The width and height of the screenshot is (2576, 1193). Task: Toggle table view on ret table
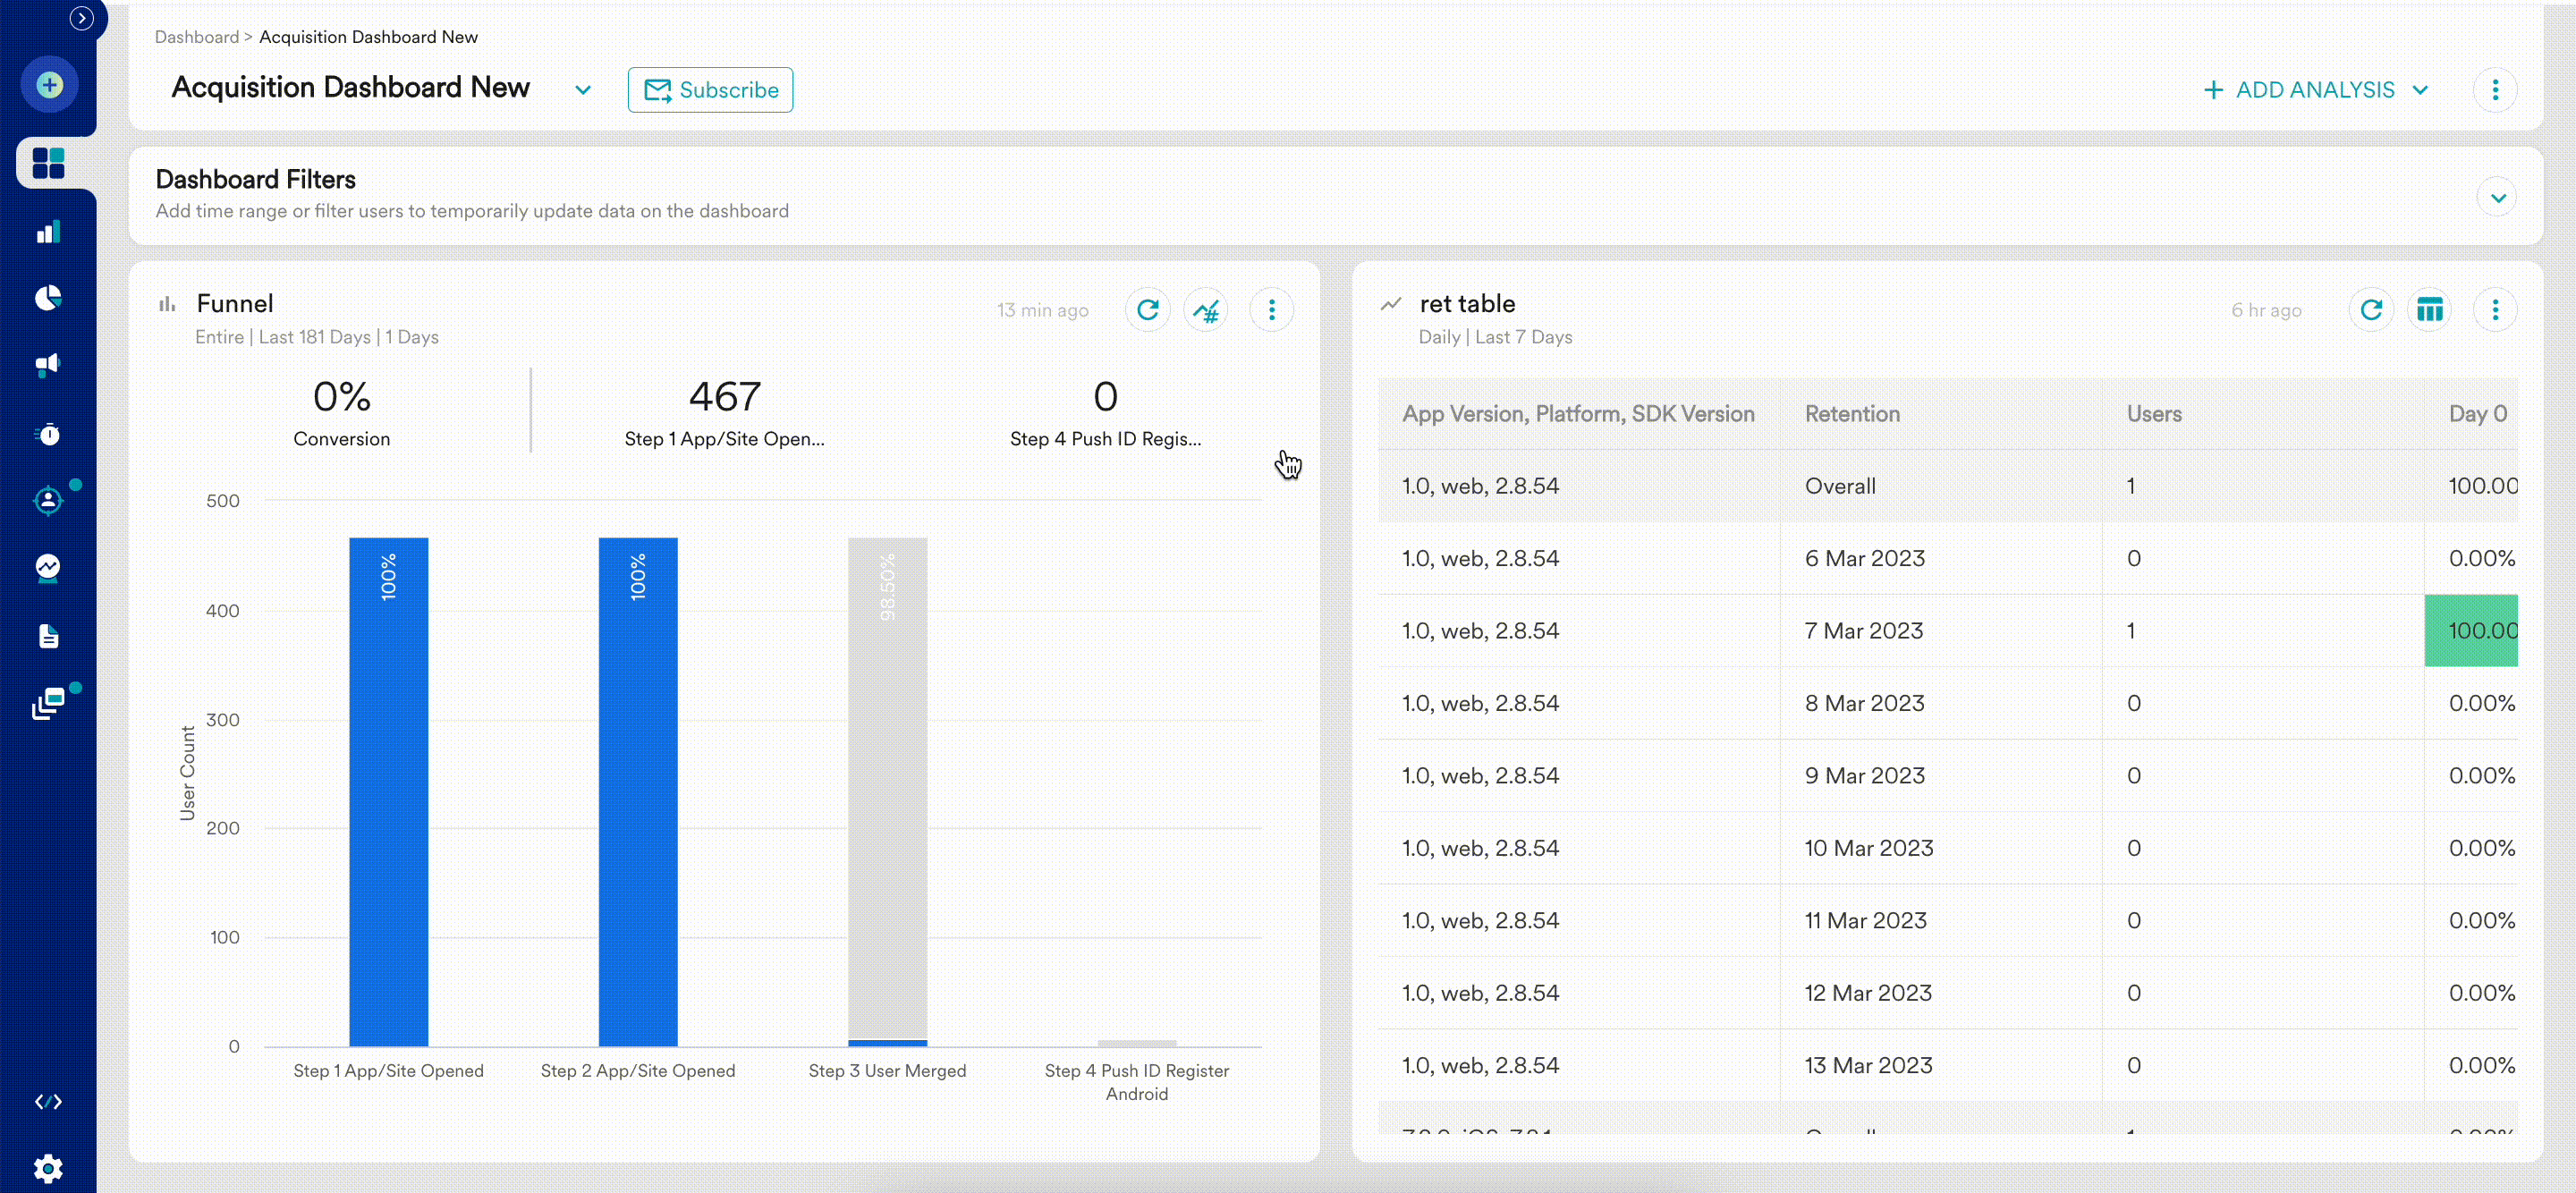pyautogui.click(x=2429, y=310)
